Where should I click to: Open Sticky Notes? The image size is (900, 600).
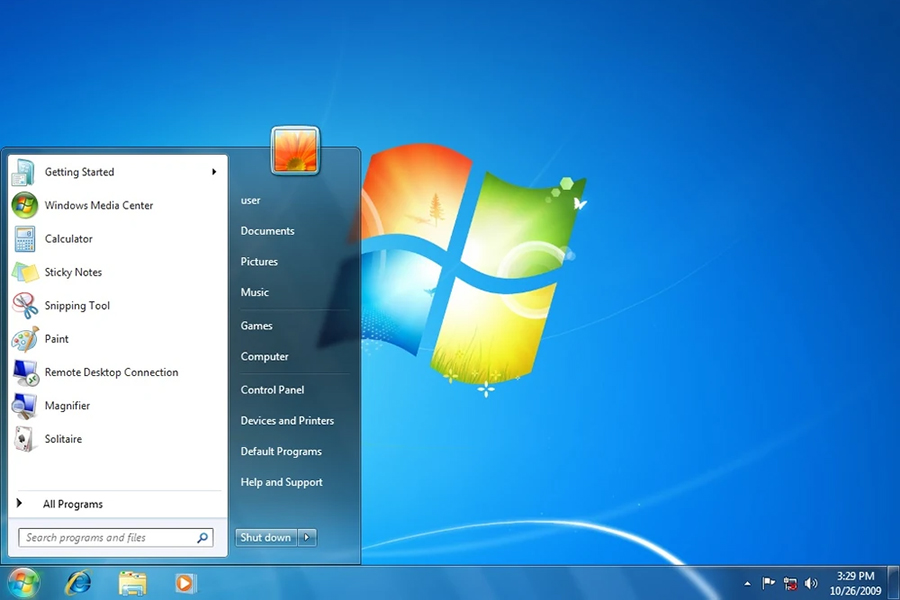pos(73,272)
